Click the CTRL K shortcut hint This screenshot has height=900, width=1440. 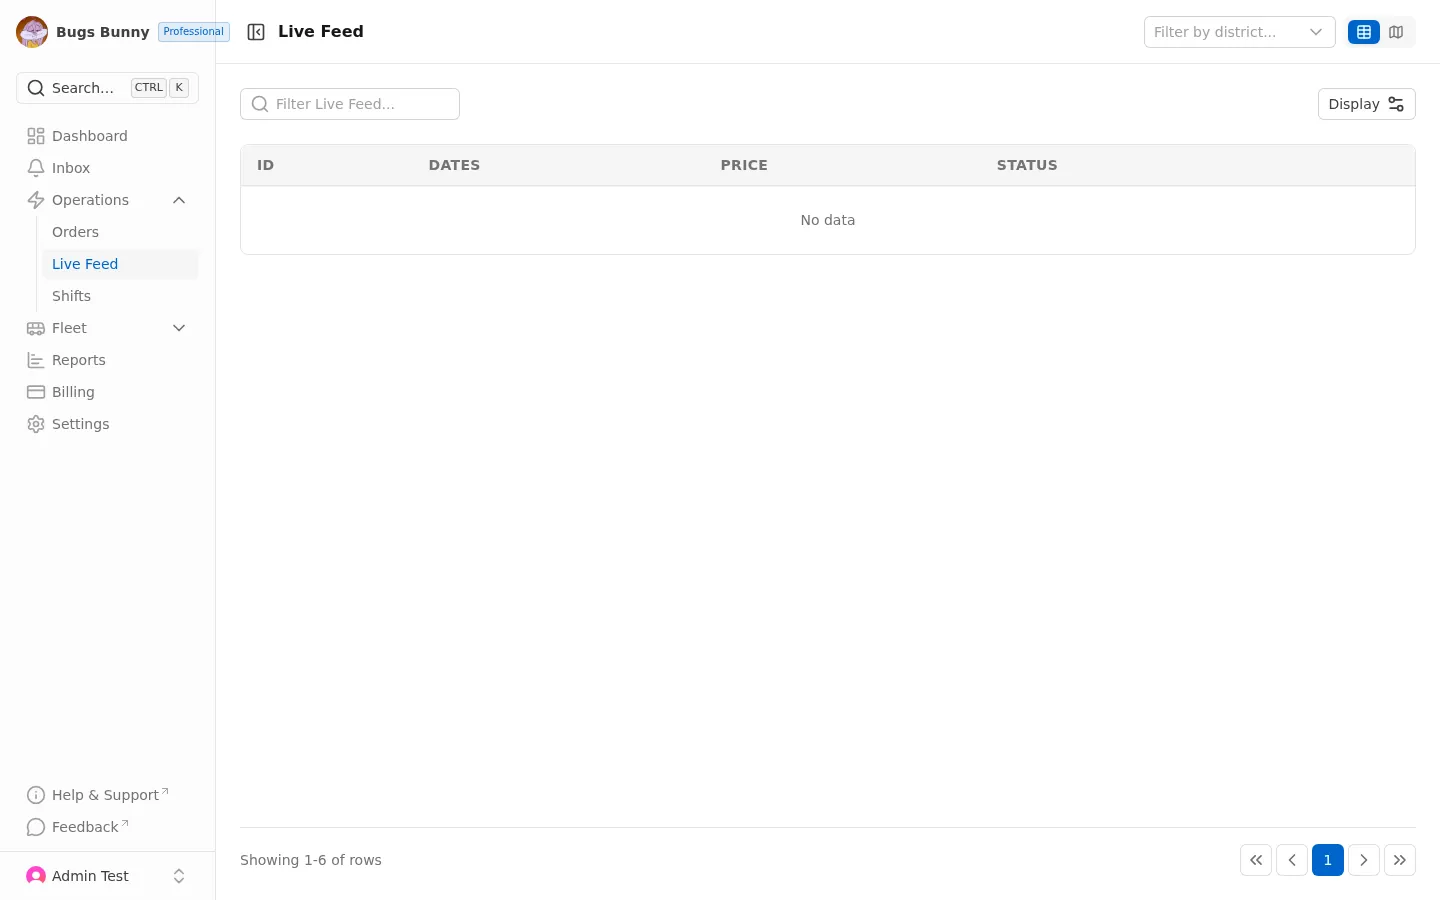160,88
